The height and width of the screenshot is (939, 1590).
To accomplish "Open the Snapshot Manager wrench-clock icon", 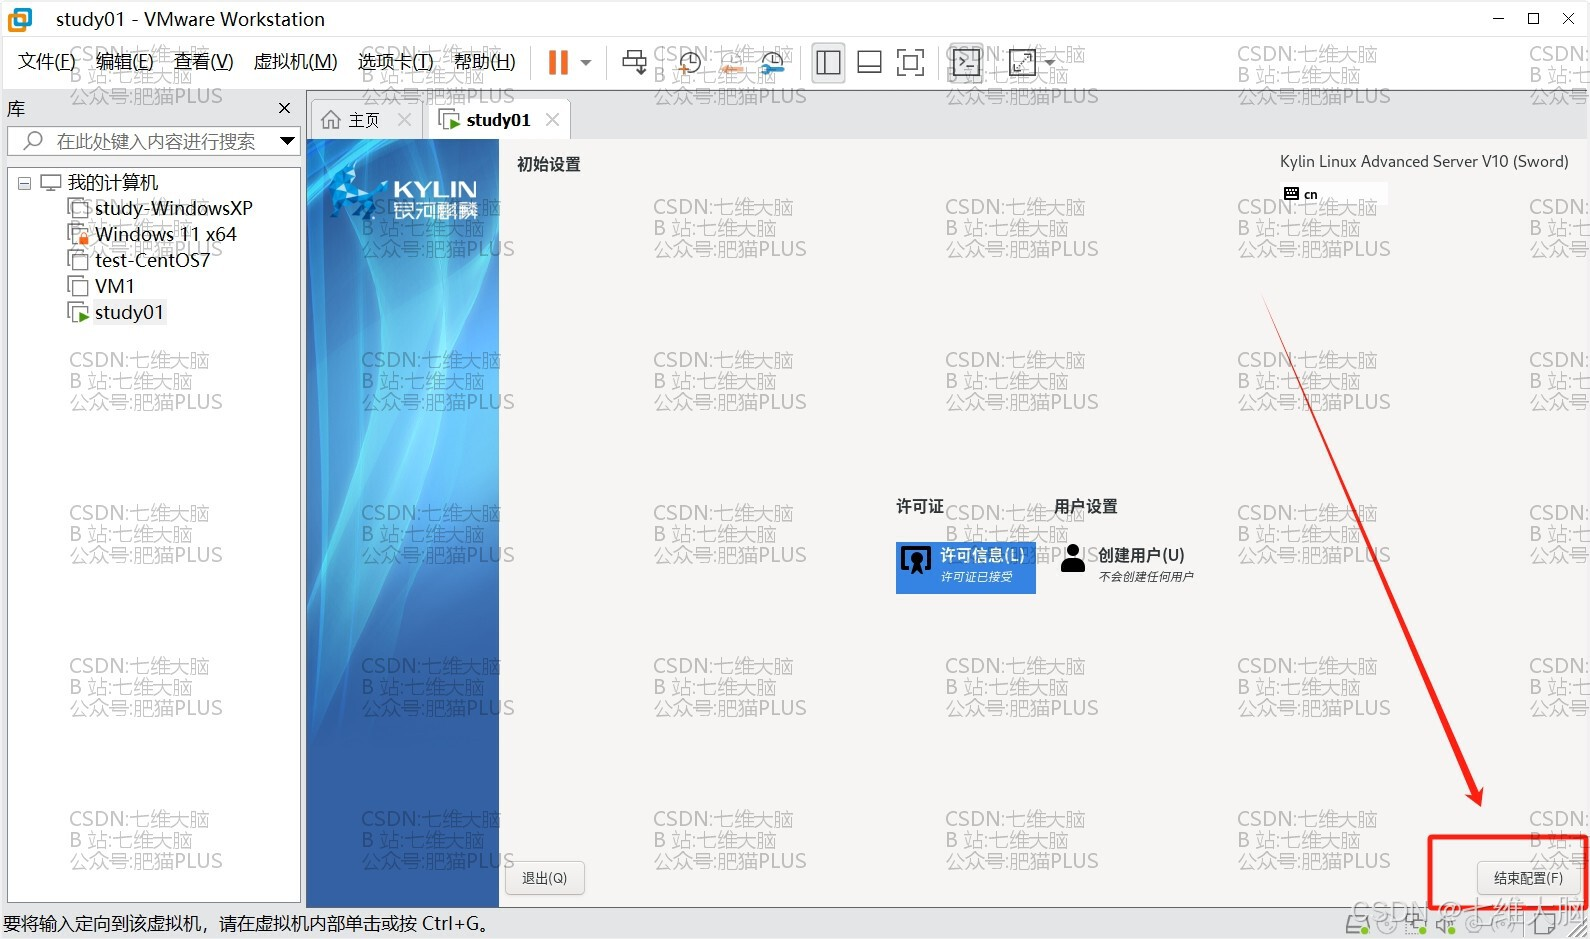I will click(772, 62).
